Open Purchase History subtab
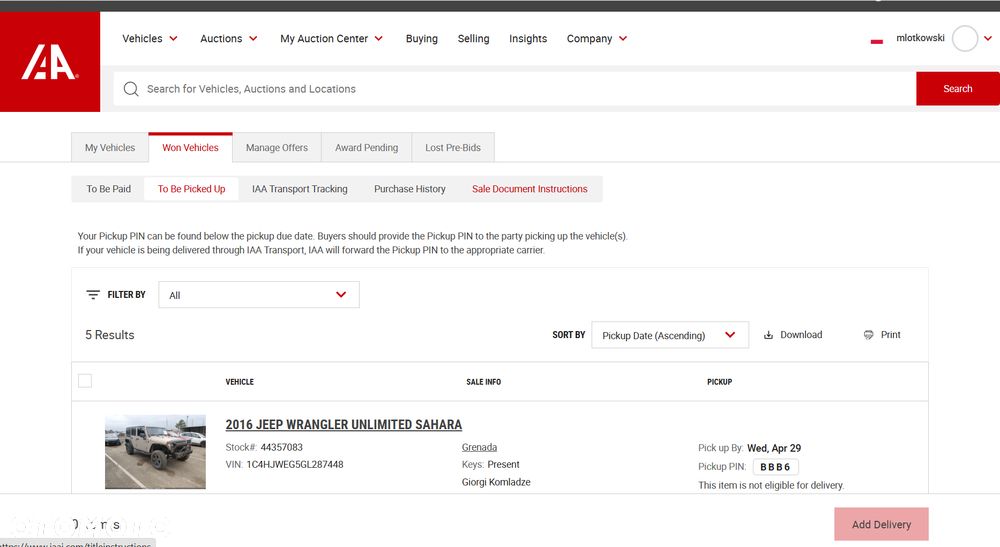 (409, 189)
